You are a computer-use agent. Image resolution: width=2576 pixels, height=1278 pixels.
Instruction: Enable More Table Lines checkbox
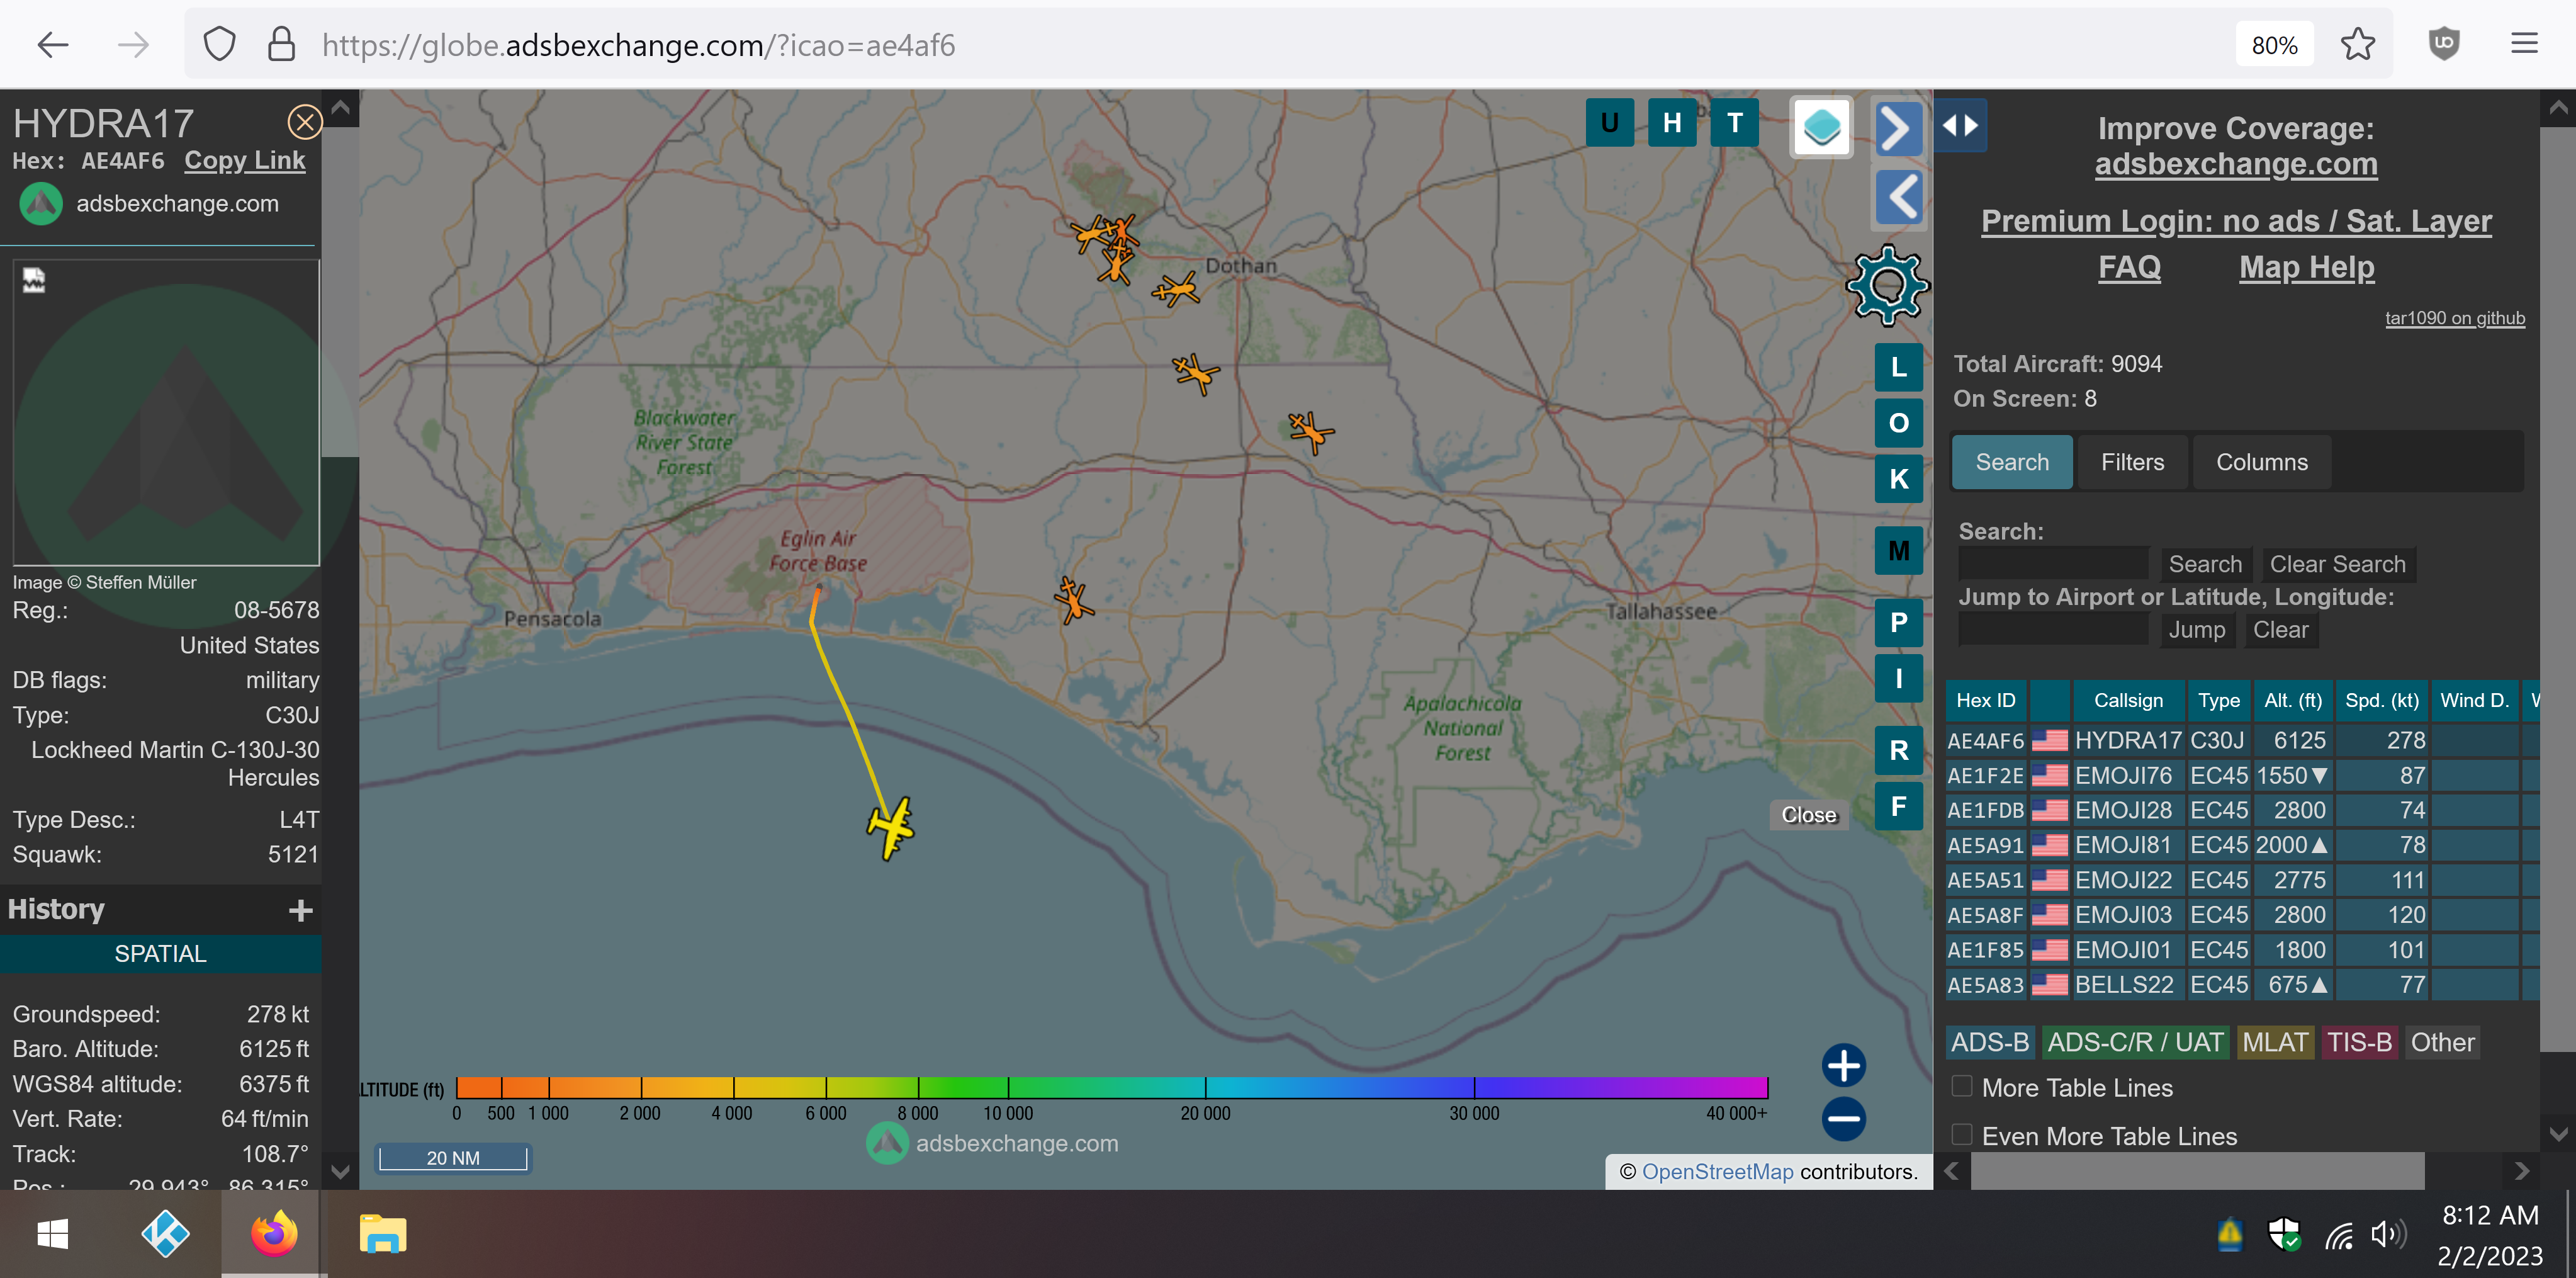coord(1962,1086)
